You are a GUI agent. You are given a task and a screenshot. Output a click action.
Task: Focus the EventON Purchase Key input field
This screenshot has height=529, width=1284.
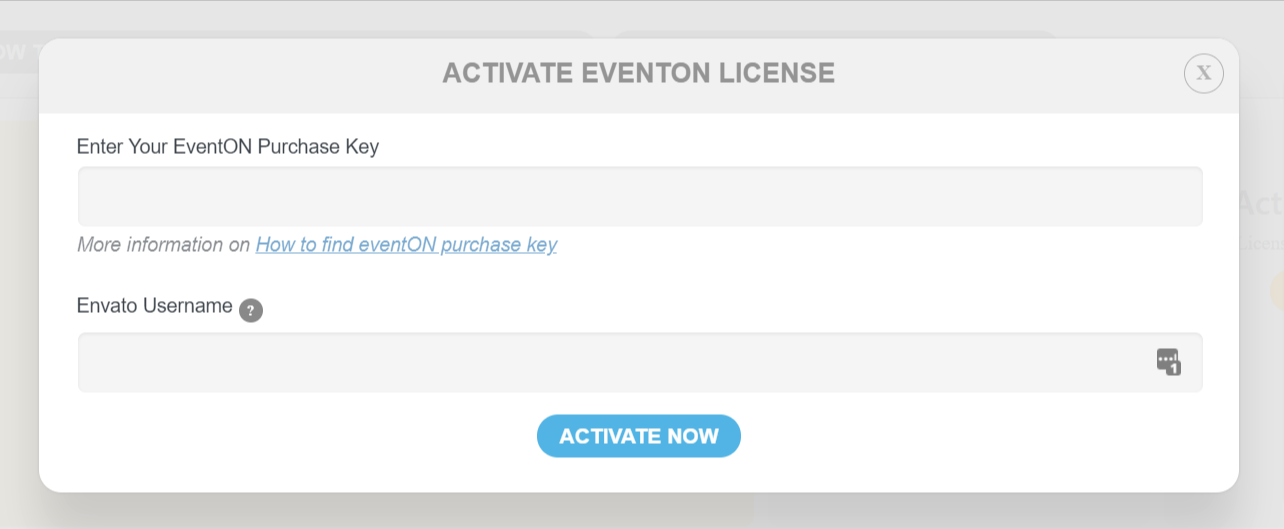point(640,196)
